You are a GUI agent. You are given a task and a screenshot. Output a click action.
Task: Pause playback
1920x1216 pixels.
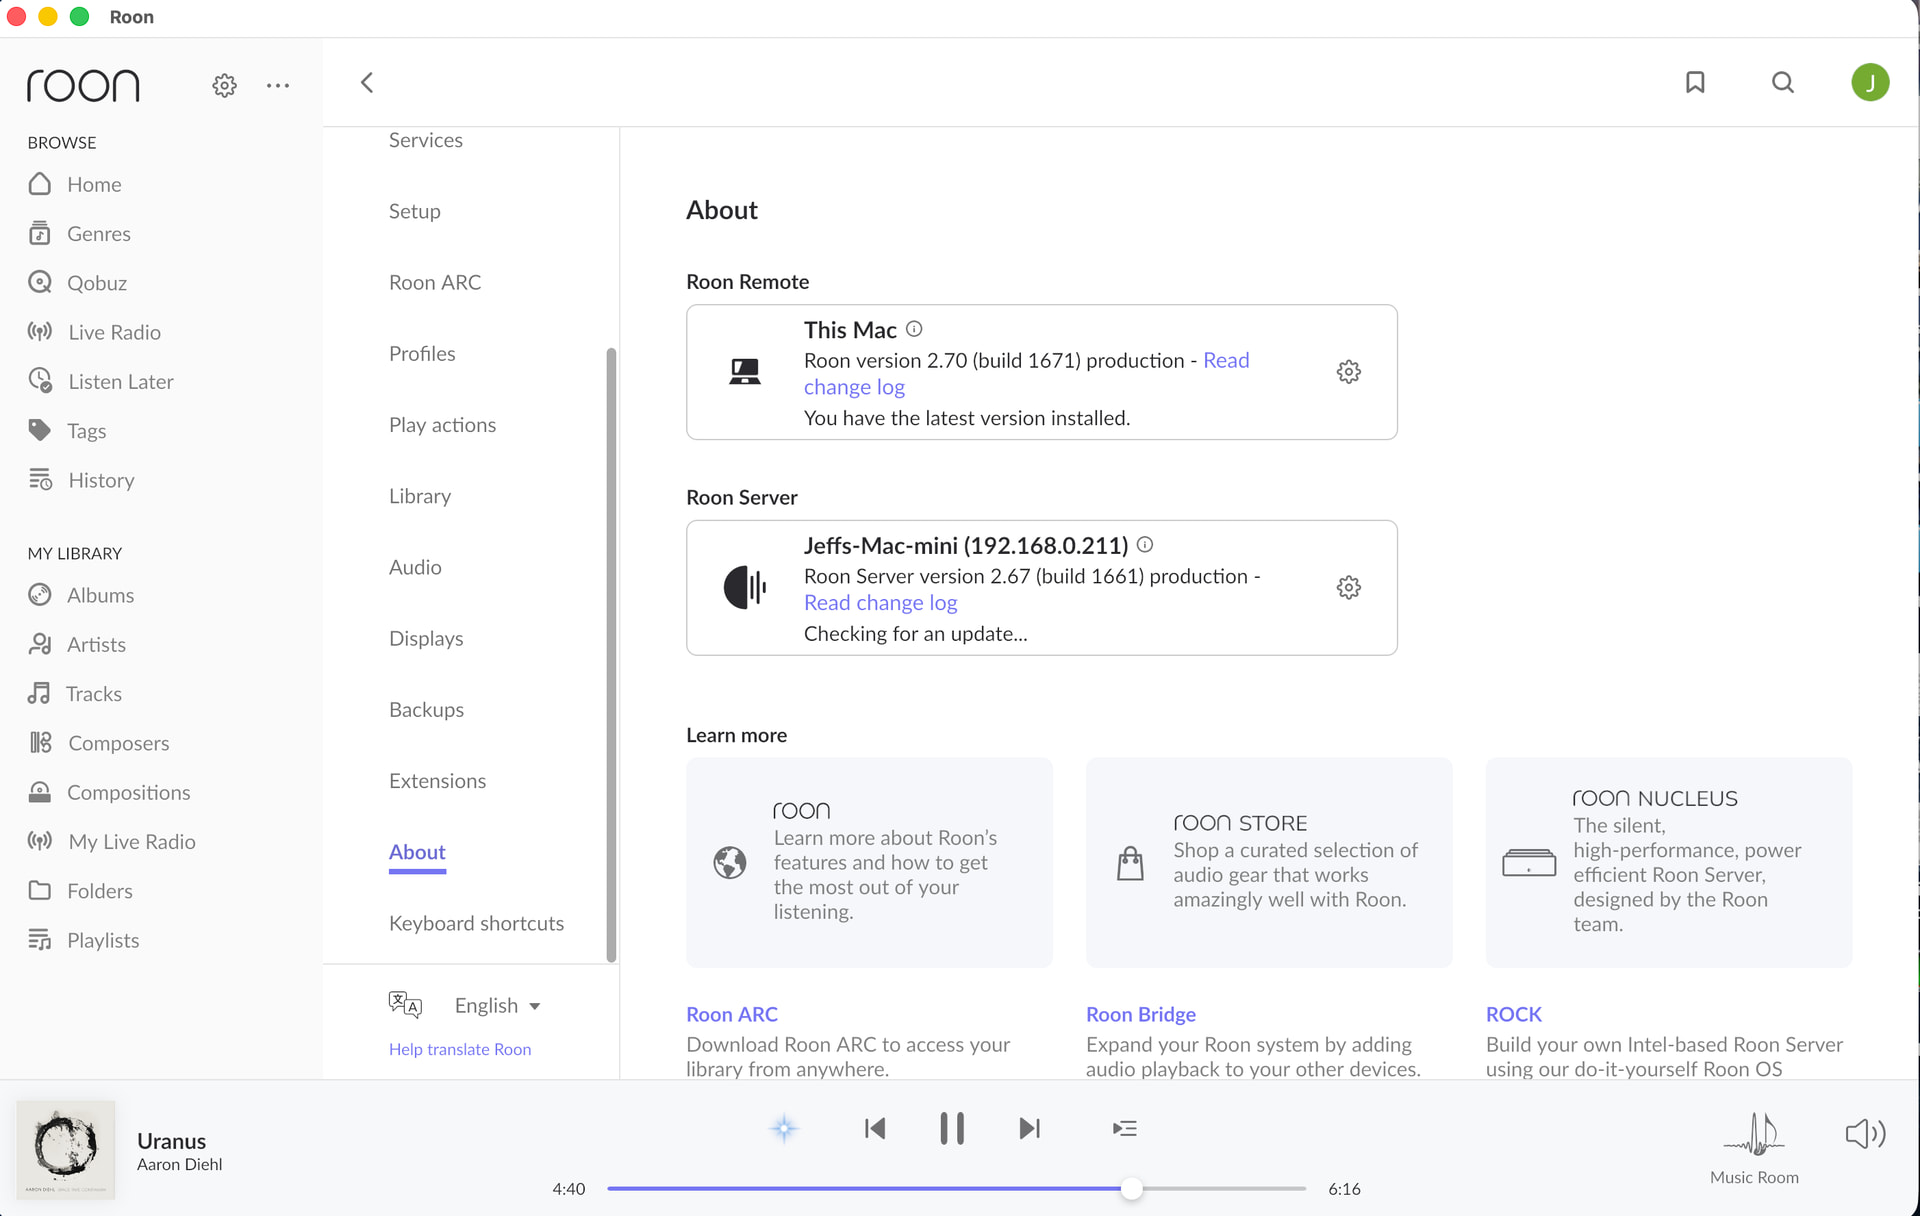pos(952,1129)
